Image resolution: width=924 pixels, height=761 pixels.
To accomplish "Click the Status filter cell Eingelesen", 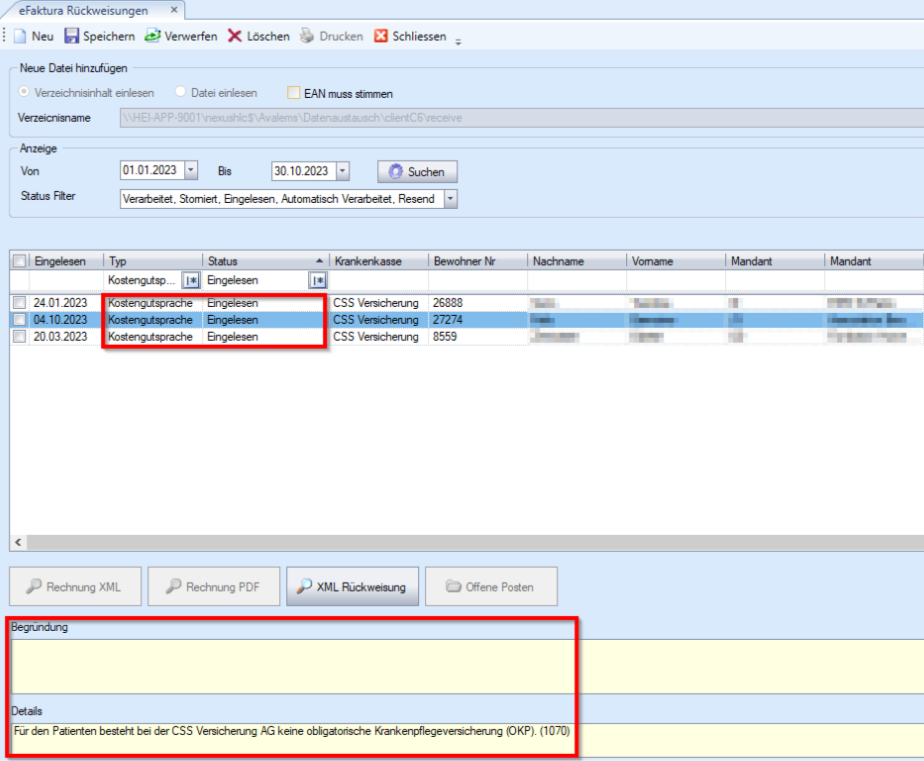I will coord(256,281).
